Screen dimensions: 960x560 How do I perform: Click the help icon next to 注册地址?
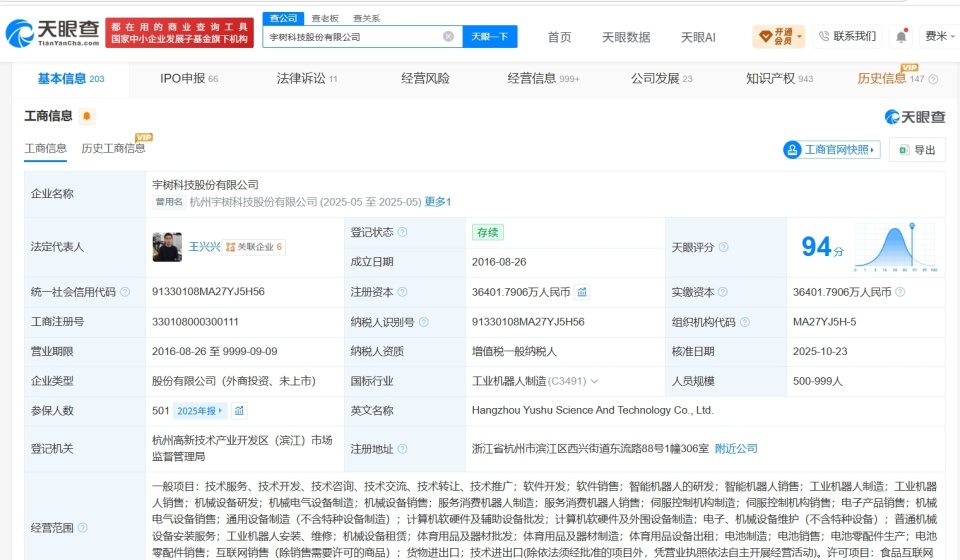(x=402, y=449)
